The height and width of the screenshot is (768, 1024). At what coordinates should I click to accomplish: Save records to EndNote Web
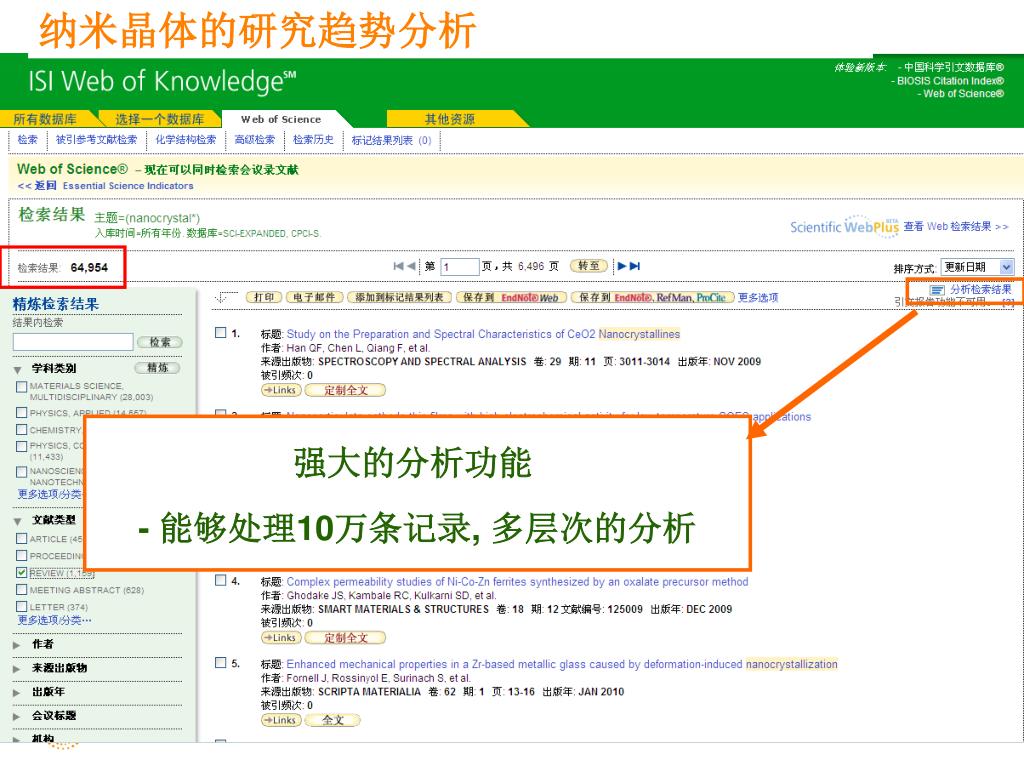(511, 297)
